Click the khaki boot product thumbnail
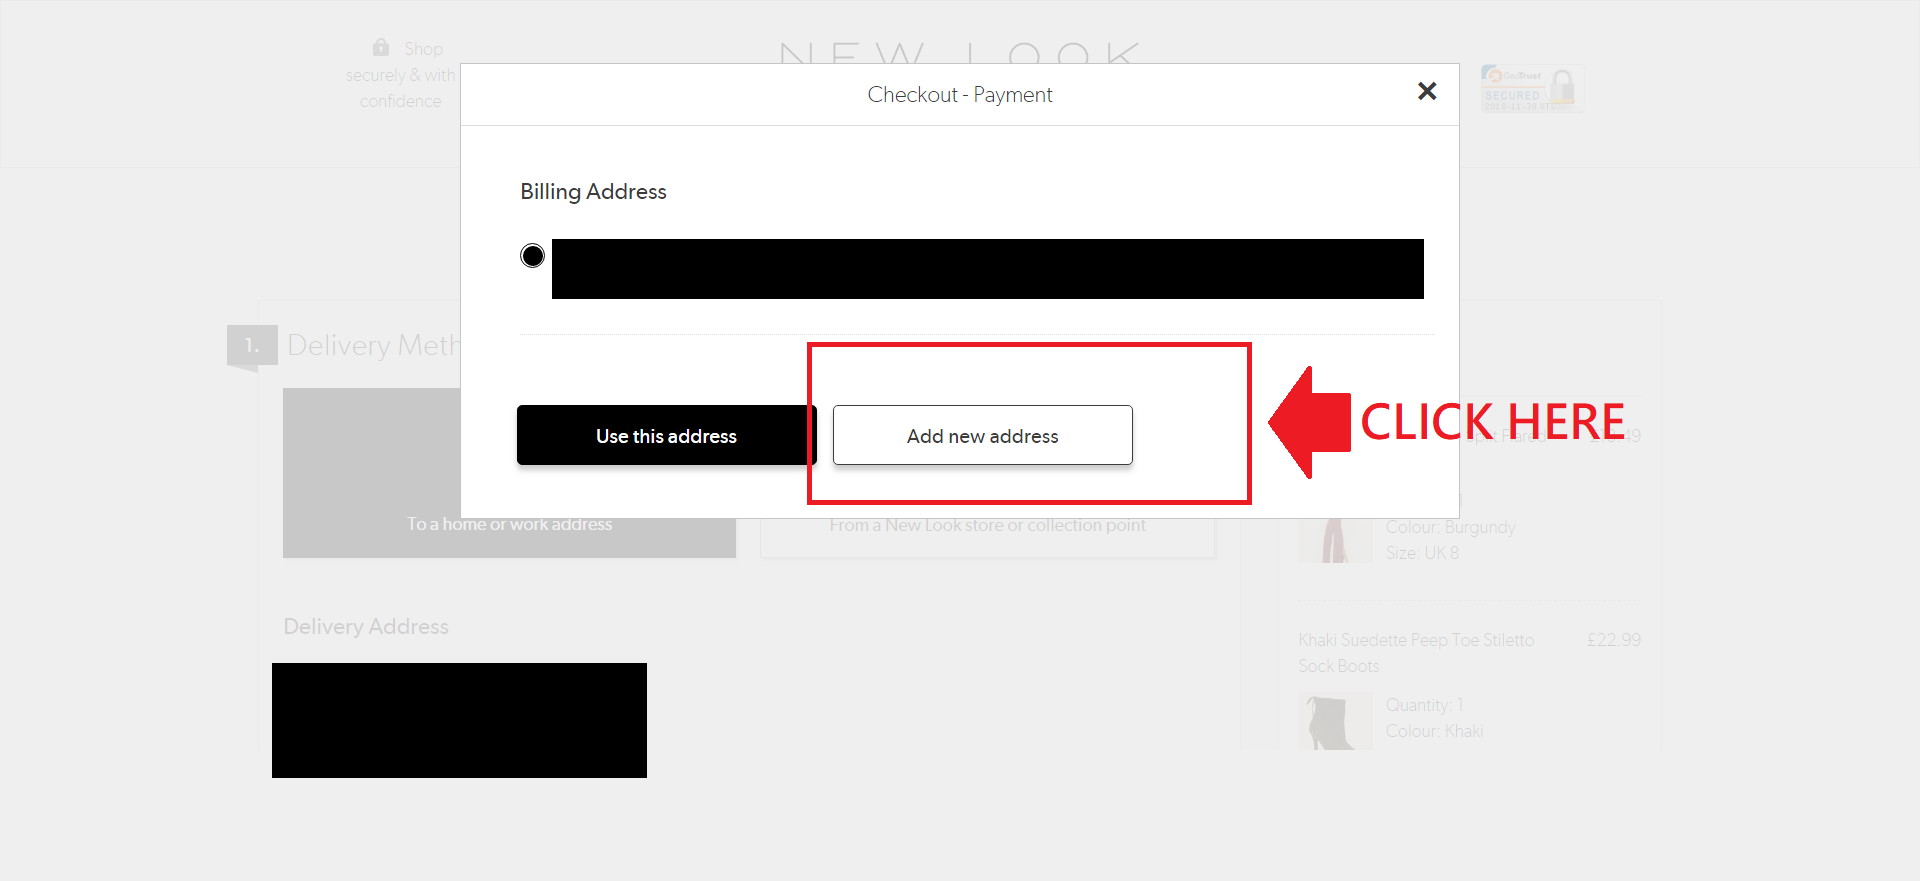This screenshot has height=881, width=1920. (1334, 721)
